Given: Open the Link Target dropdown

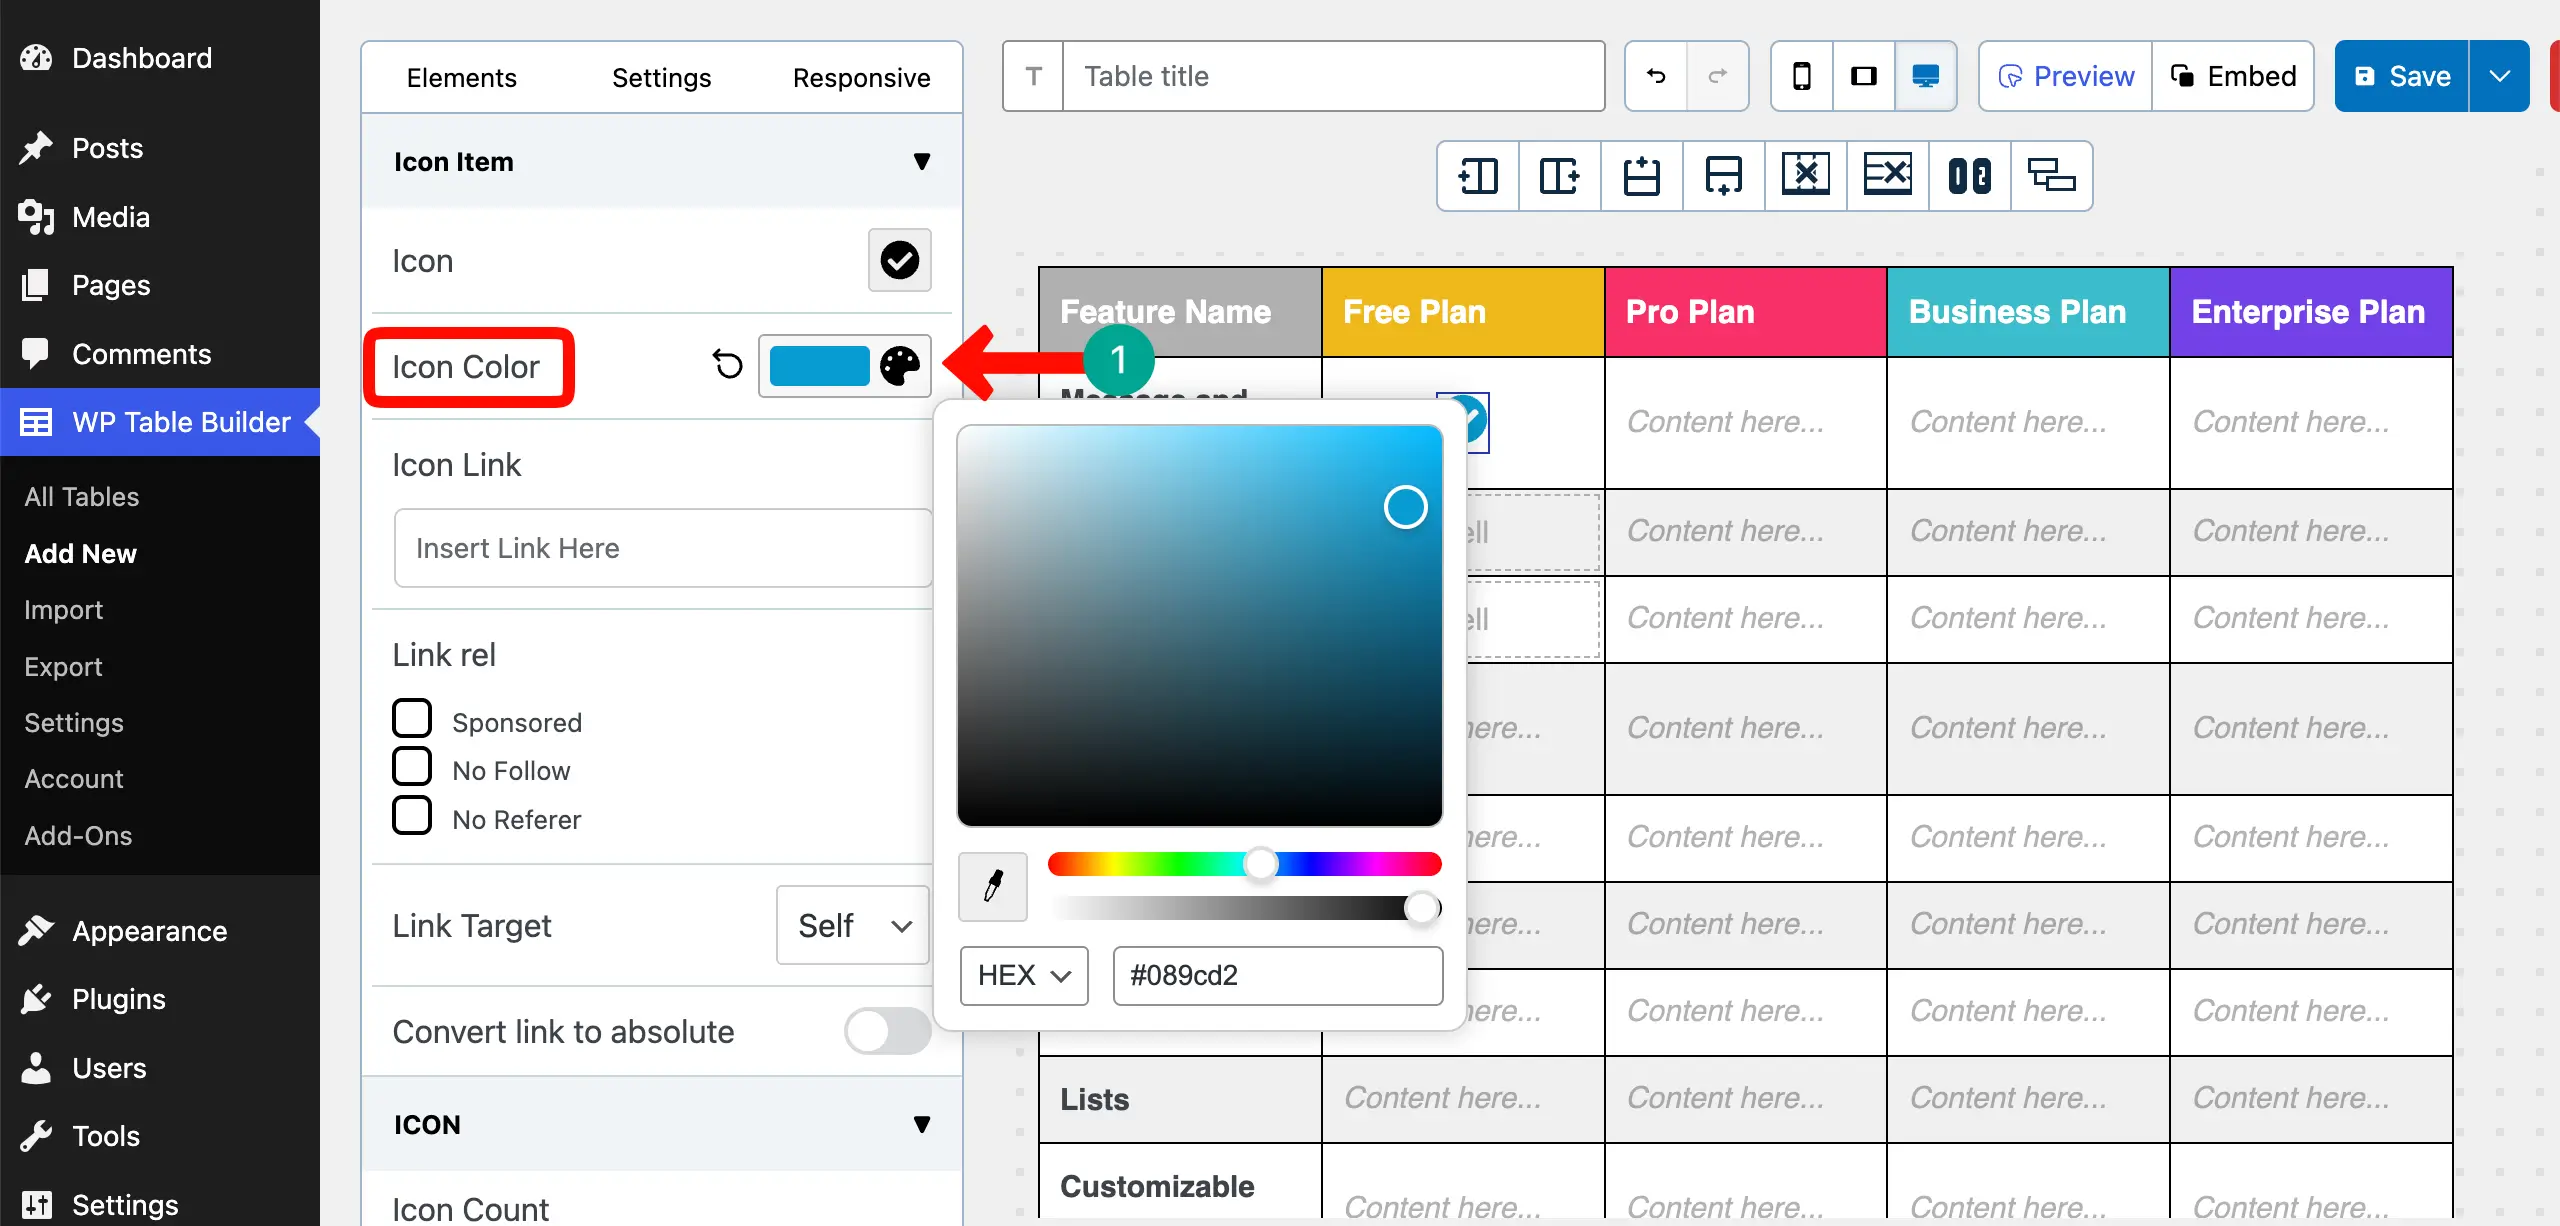Looking at the screenshot, I should 851,925.
